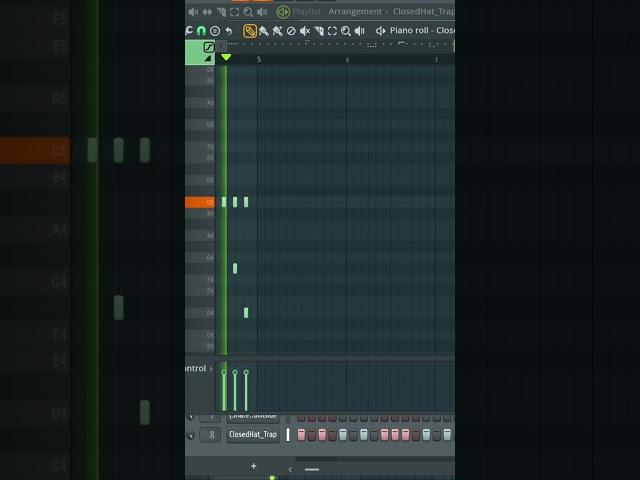
Task: Click the Playback speaker tool in piano roll
Action: 360,31
